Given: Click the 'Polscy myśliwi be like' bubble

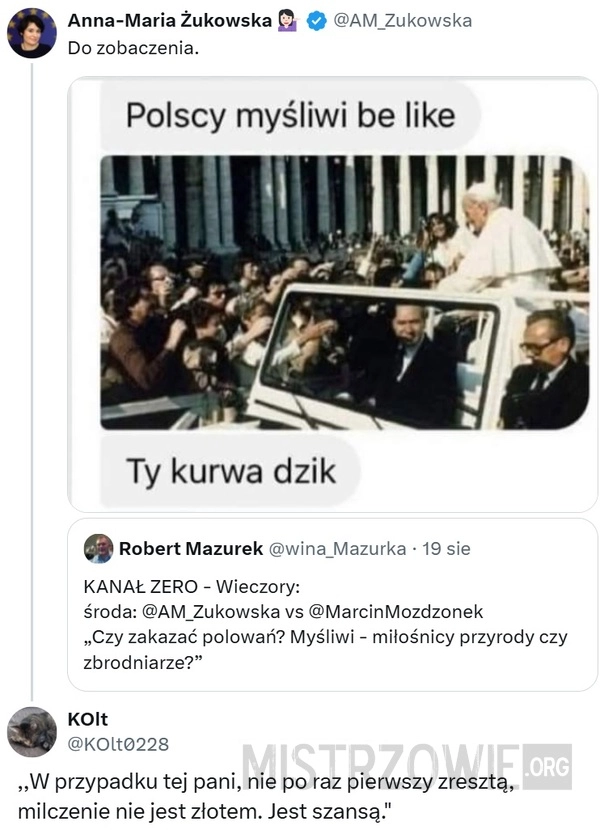Looking at the screenshot, I should [x=291, y=116].
